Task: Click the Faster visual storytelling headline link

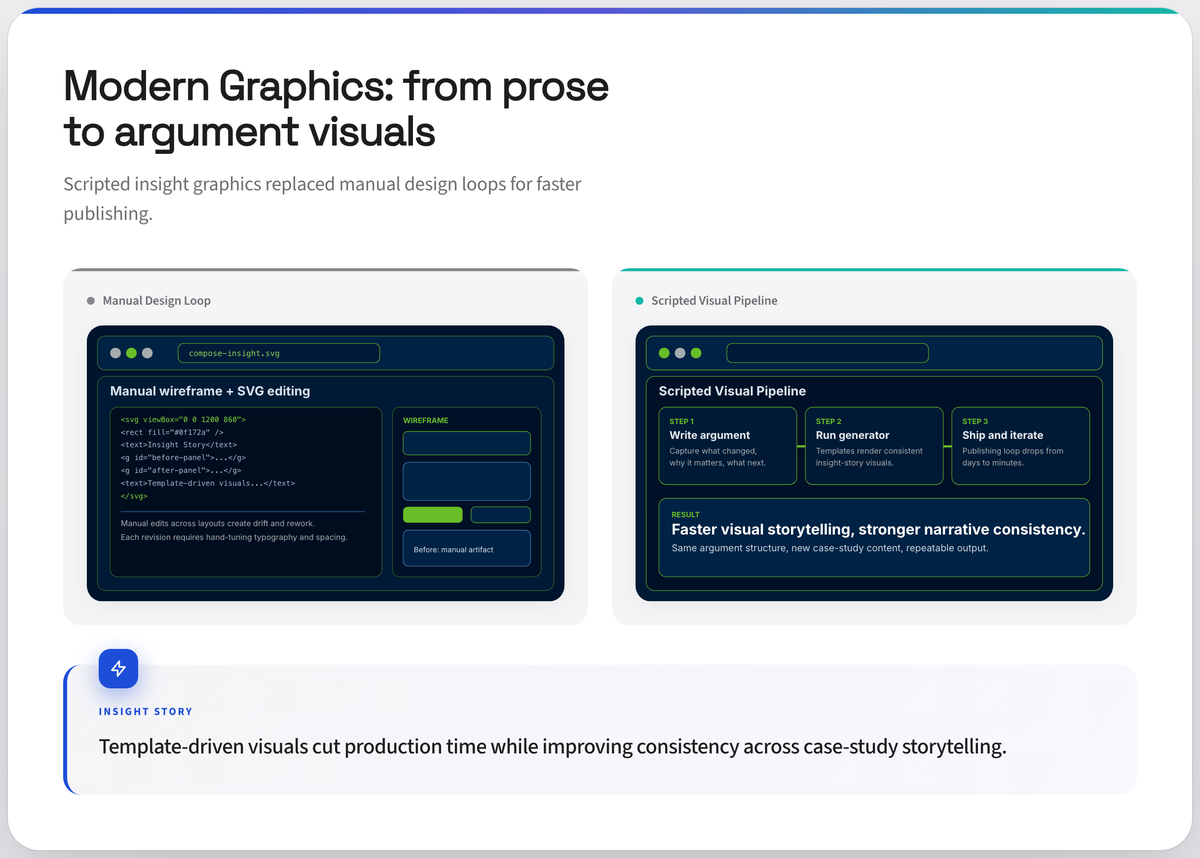Action: point(874,529)
